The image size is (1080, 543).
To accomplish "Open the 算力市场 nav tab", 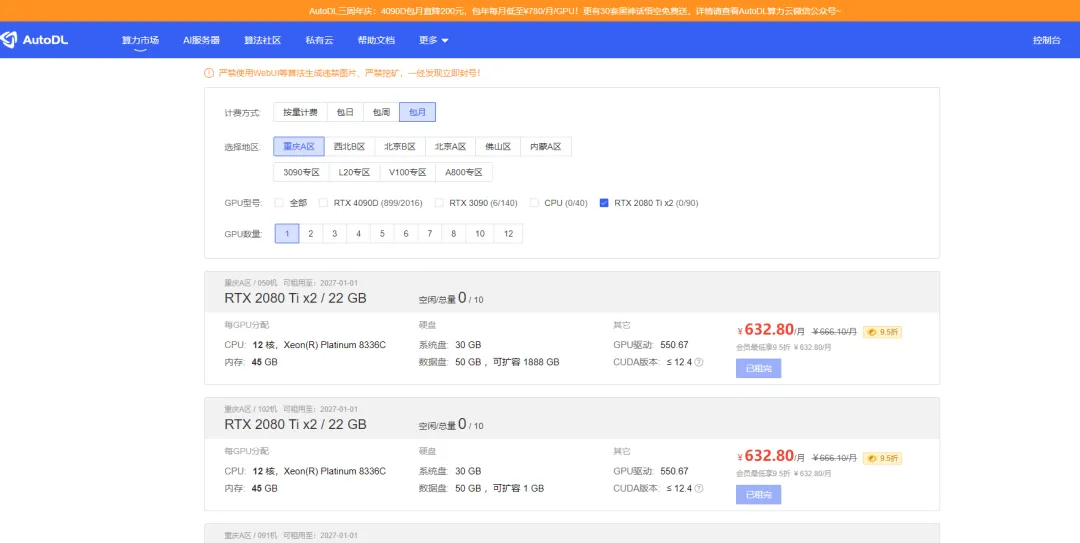I will point(141,40).
